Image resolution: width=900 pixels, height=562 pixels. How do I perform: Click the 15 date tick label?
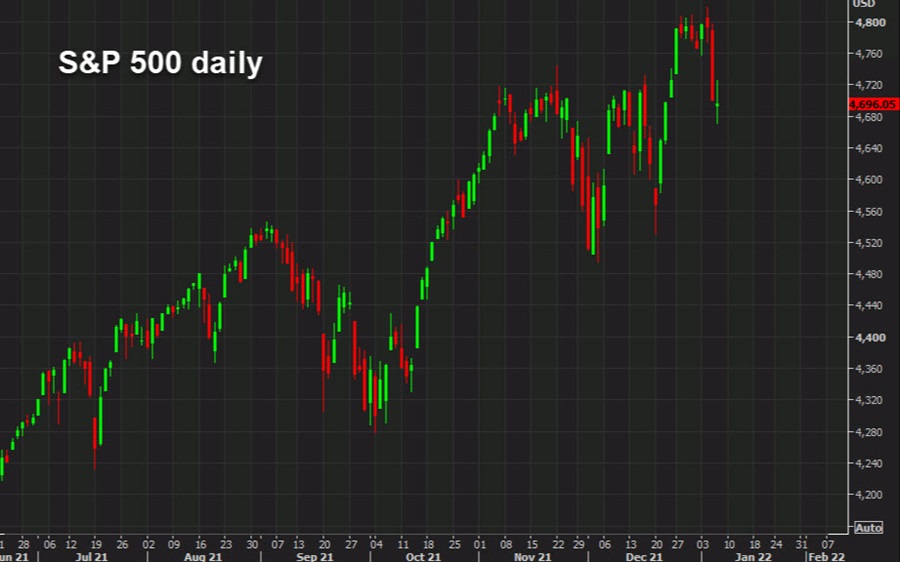click(x=532, y=544)
